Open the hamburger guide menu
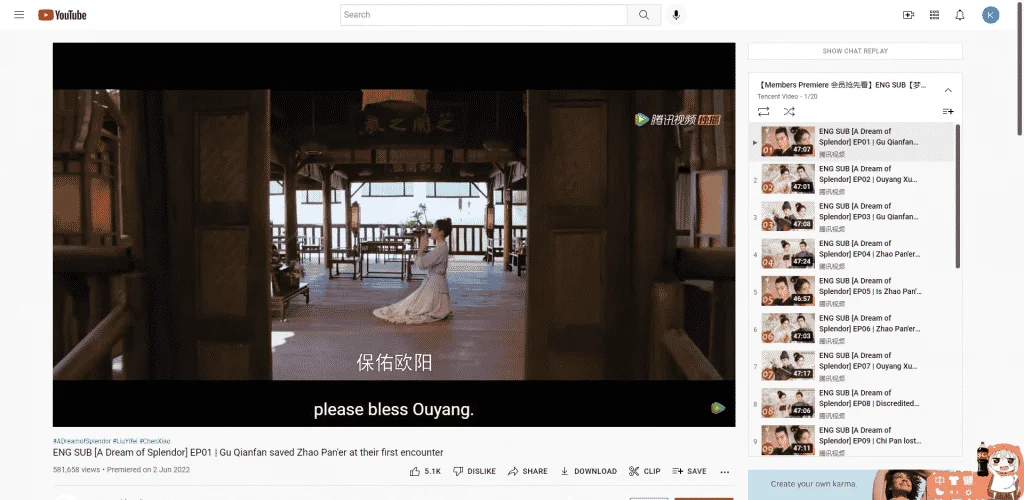The width and height of the screenshot is (1024, 500). (19, 14)
